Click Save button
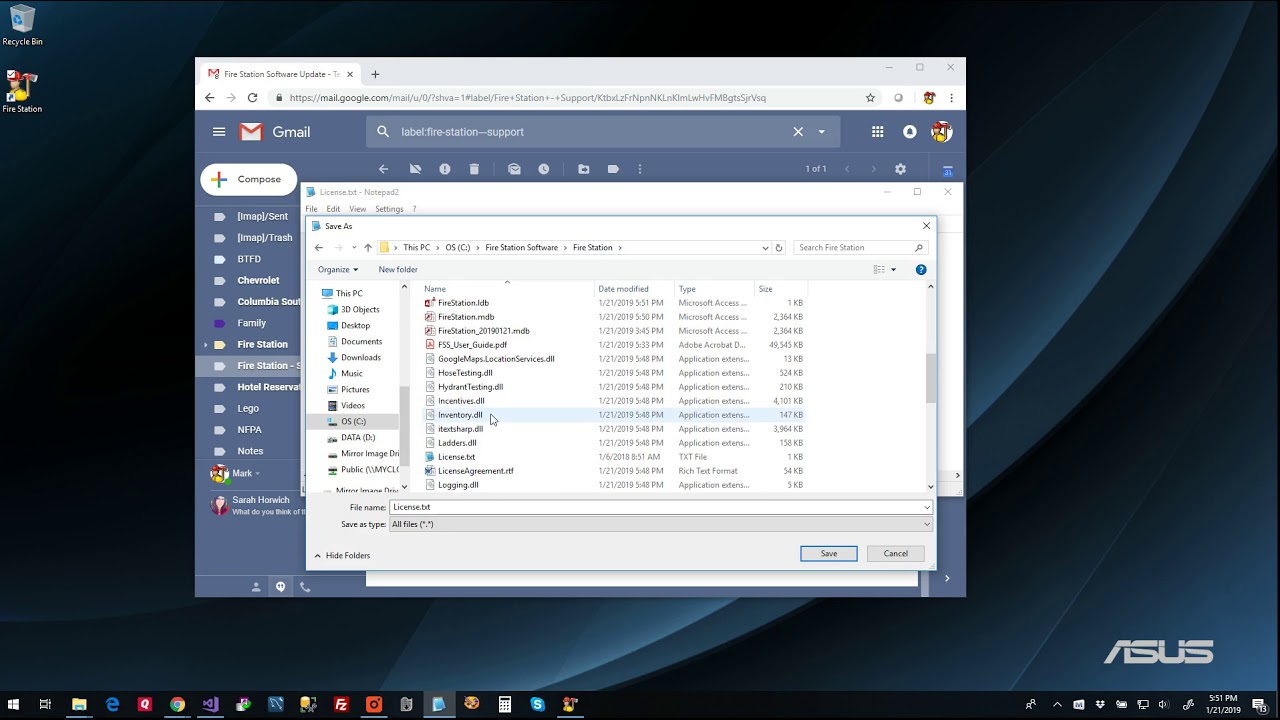Screen dimensions: 1280x720 (829, 553)
